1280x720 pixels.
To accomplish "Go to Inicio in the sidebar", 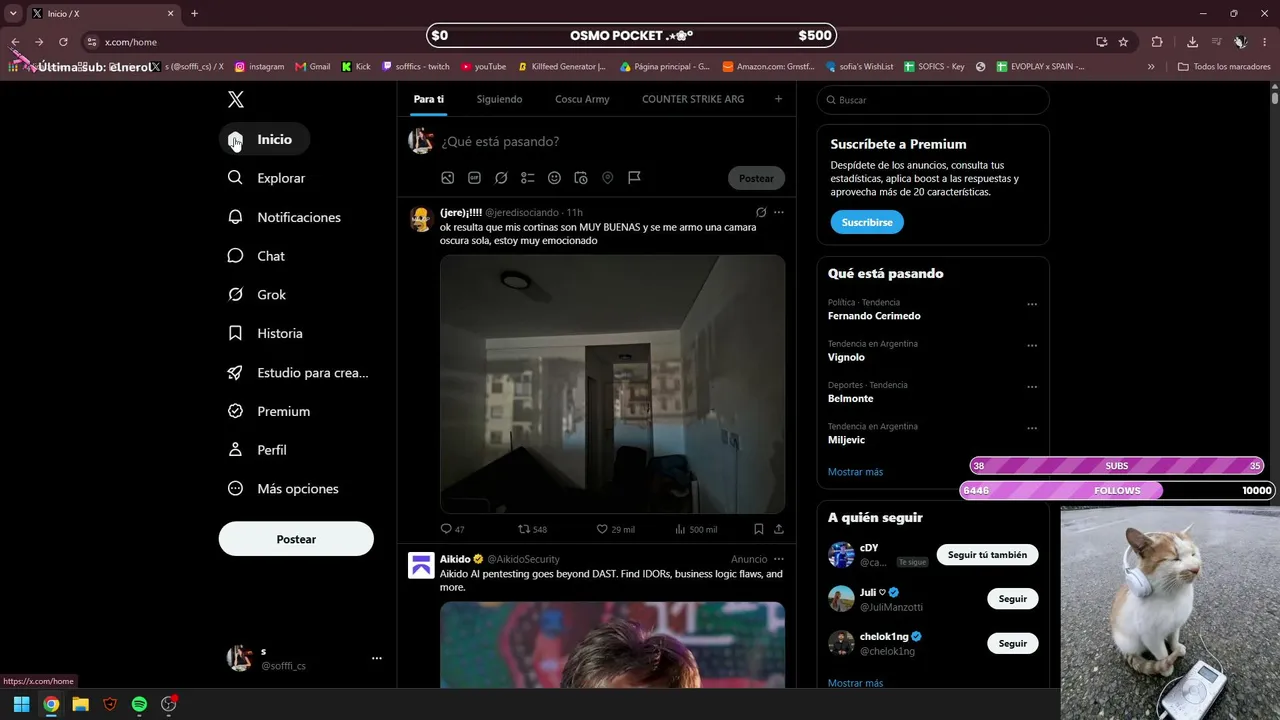I will click(264, 139).
